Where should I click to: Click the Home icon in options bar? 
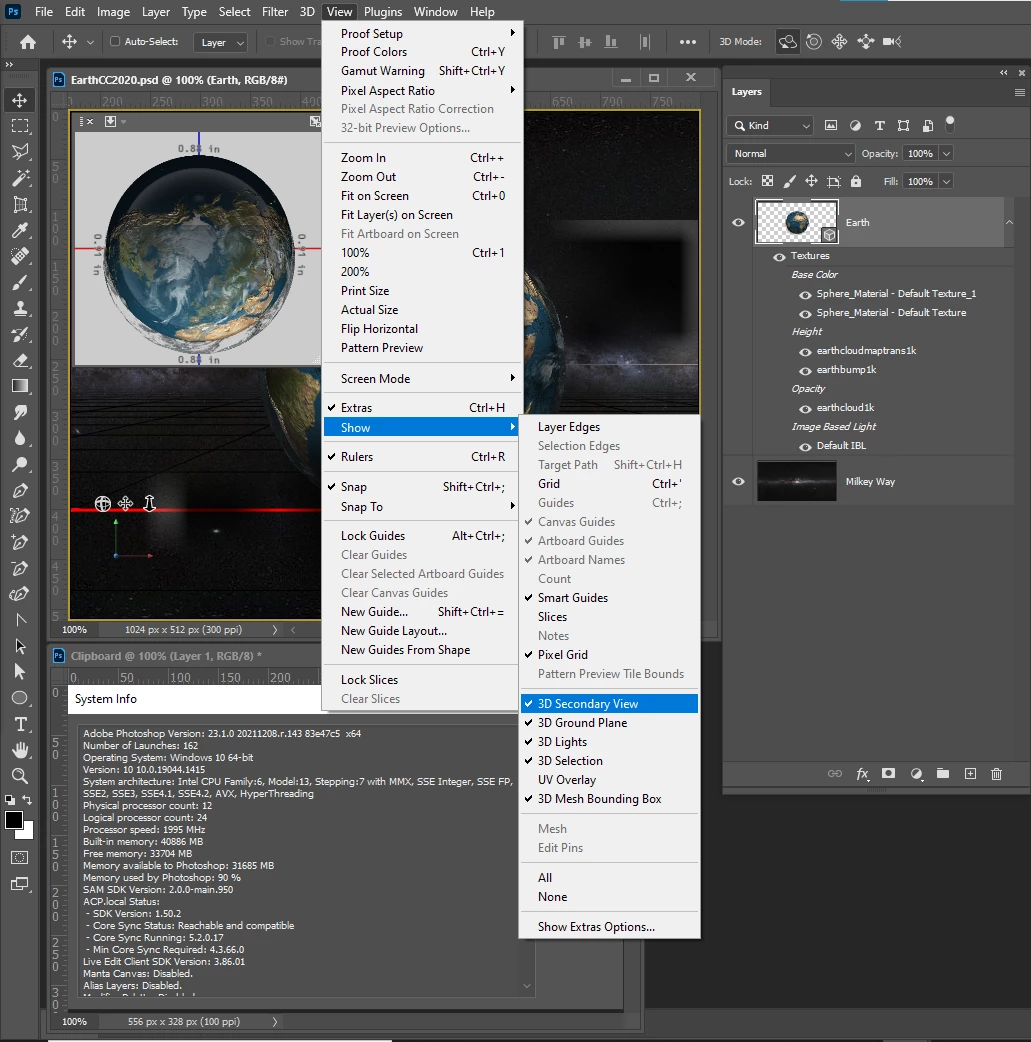pos(28,42)
